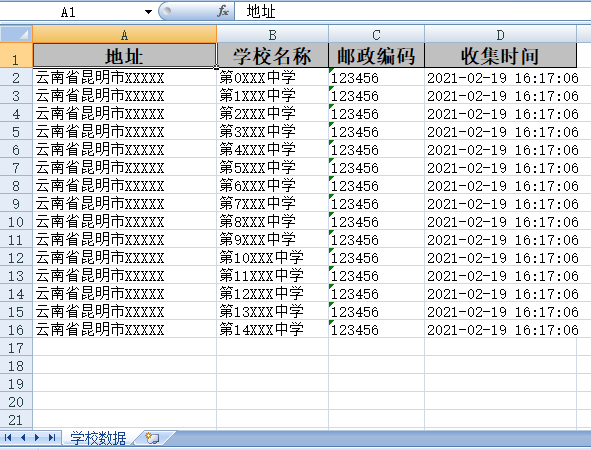Viewport: 591px width, 450px height.
Task: Select the 邮政编码 header cell
Action: 377,56
